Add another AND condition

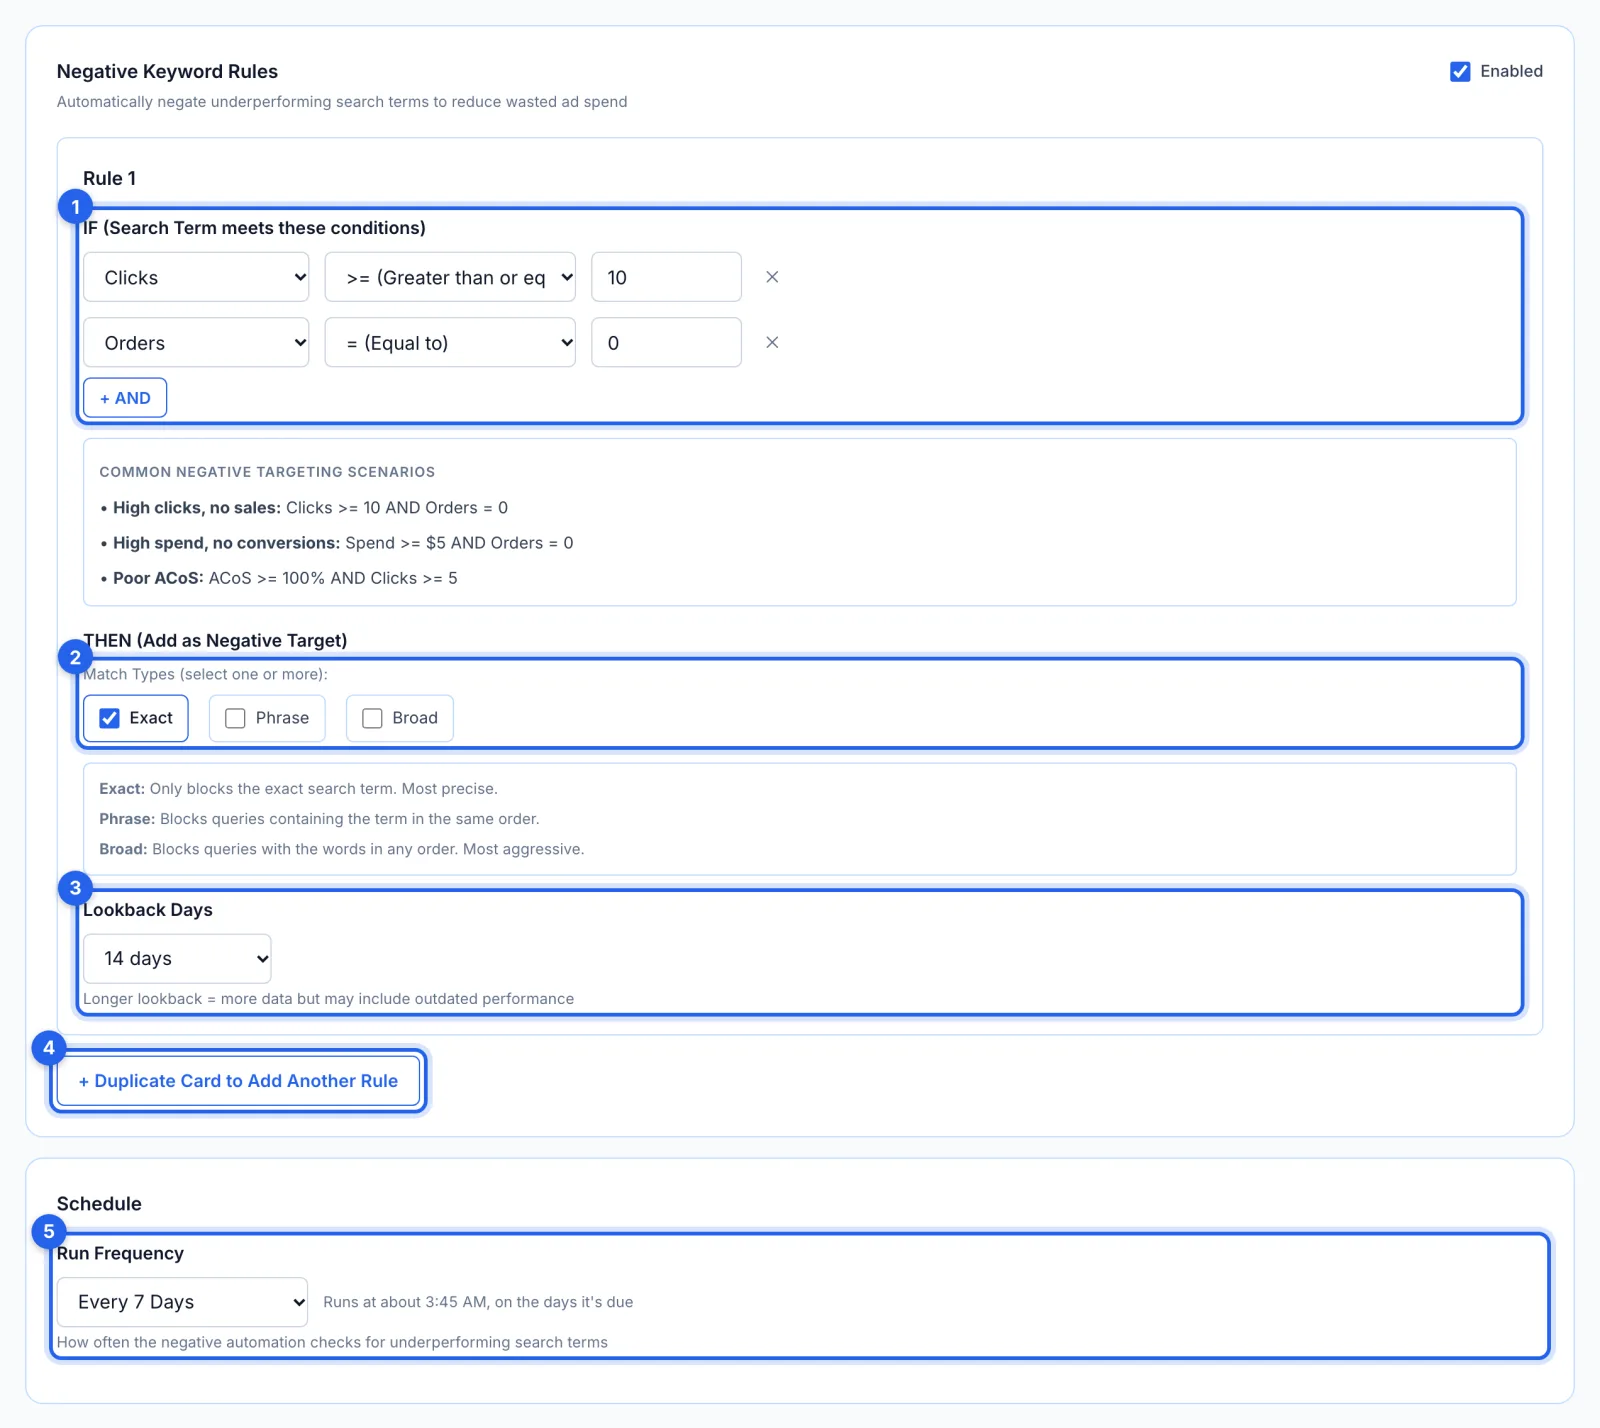click(x=125, y=398)
